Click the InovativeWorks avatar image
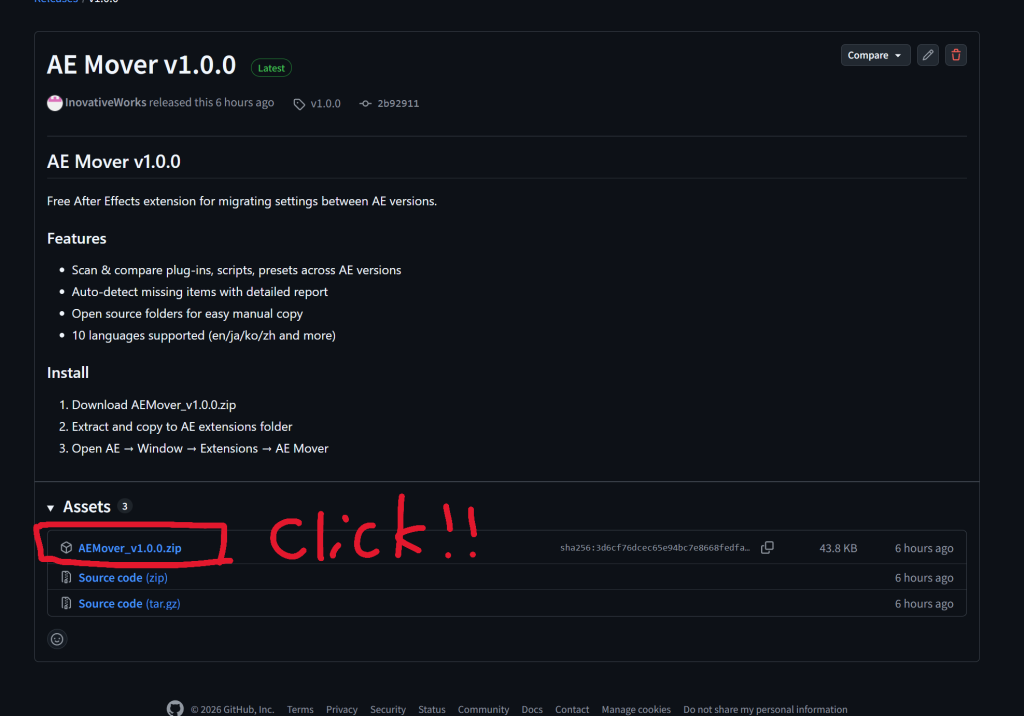The width and height of the screenshot is (1024, 716). [55, 103]
